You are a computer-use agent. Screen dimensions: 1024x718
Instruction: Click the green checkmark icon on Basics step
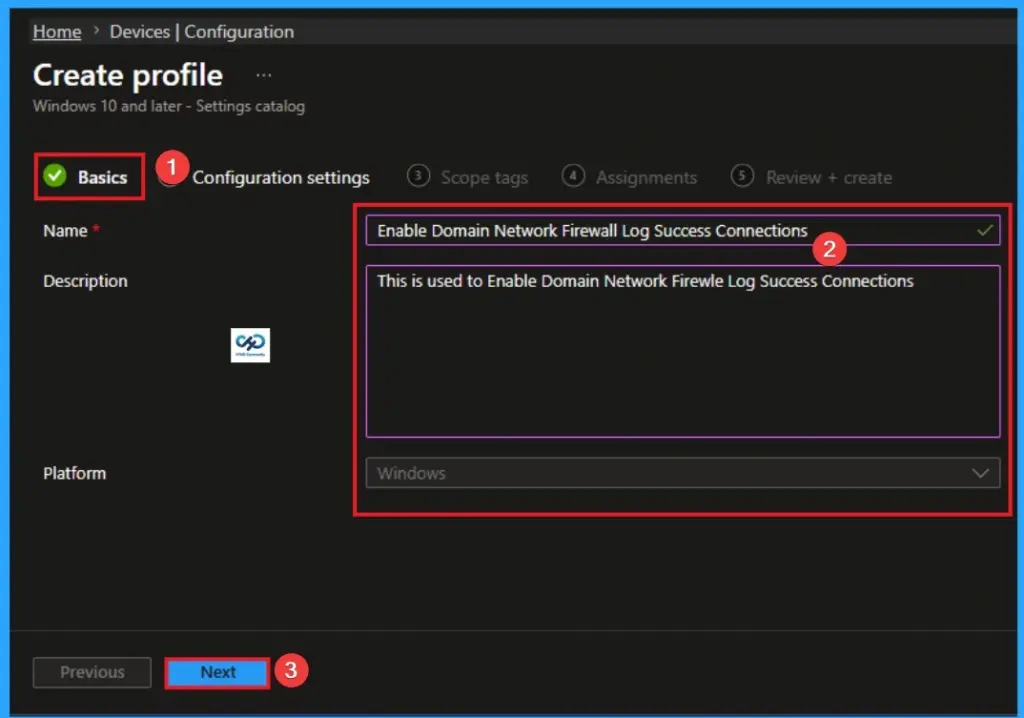point(54,176)
